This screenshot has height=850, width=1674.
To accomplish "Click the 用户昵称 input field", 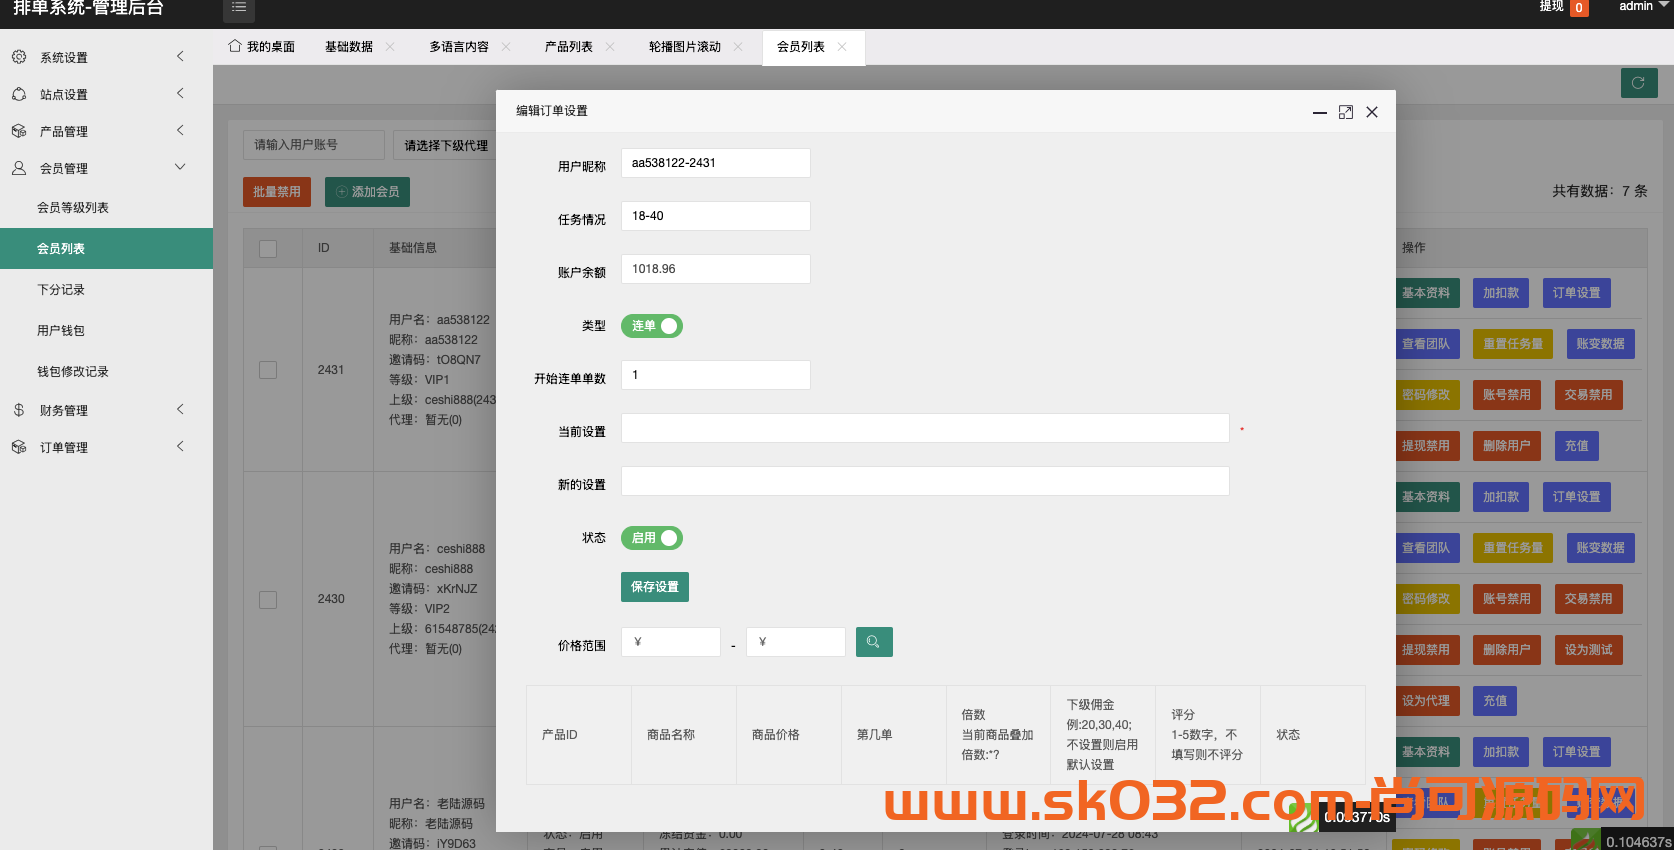I will [716, 163].
